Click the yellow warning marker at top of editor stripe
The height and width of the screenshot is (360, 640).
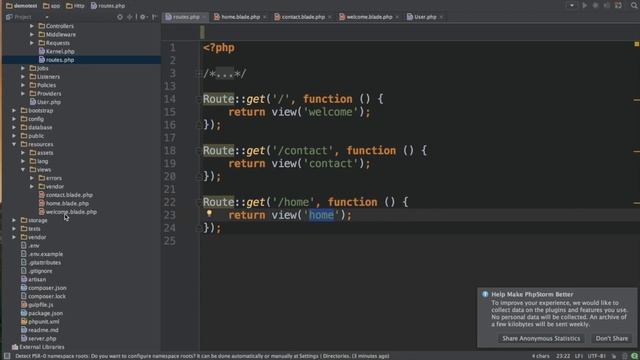pyautogui.click(x=636, y=44)
